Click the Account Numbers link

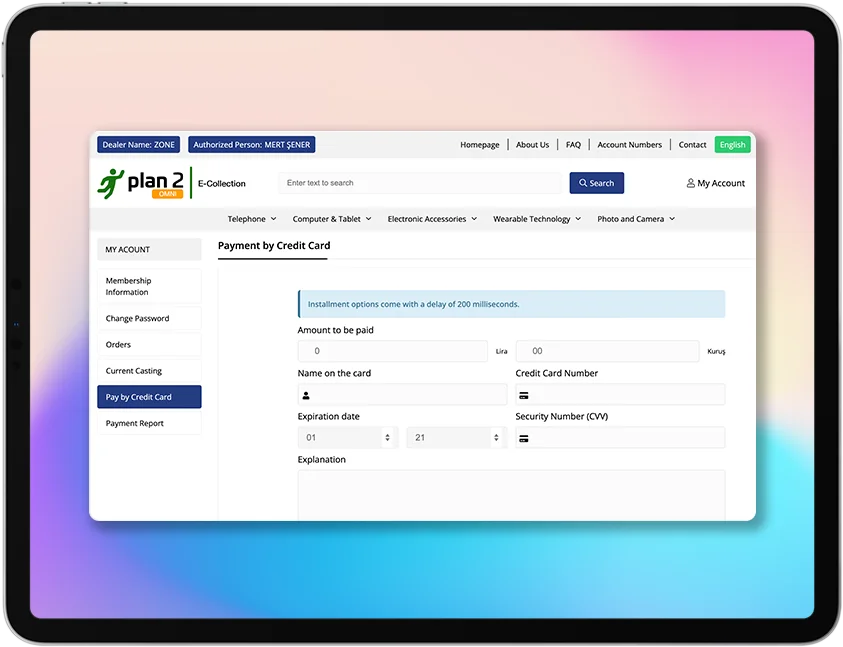point(629,145)
